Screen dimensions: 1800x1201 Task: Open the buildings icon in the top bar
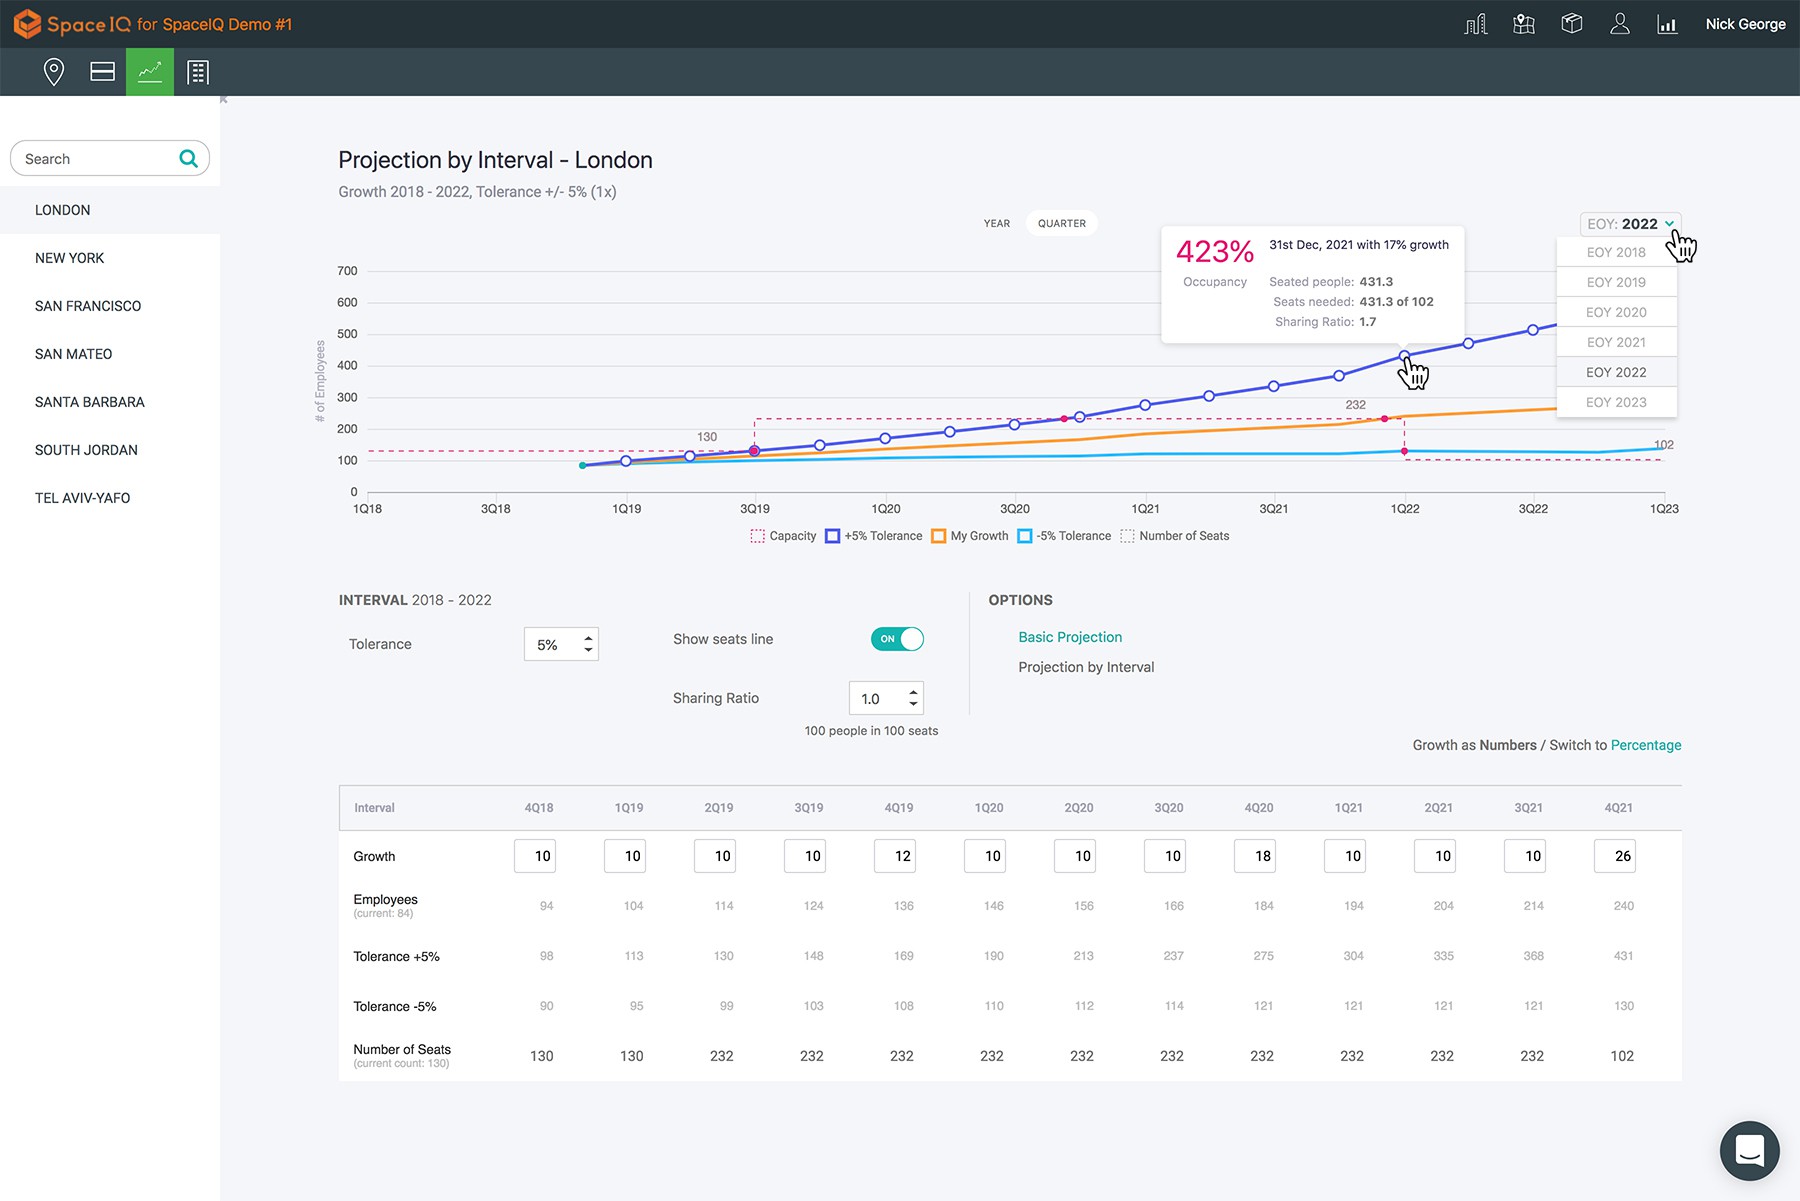pos(1475,23)
